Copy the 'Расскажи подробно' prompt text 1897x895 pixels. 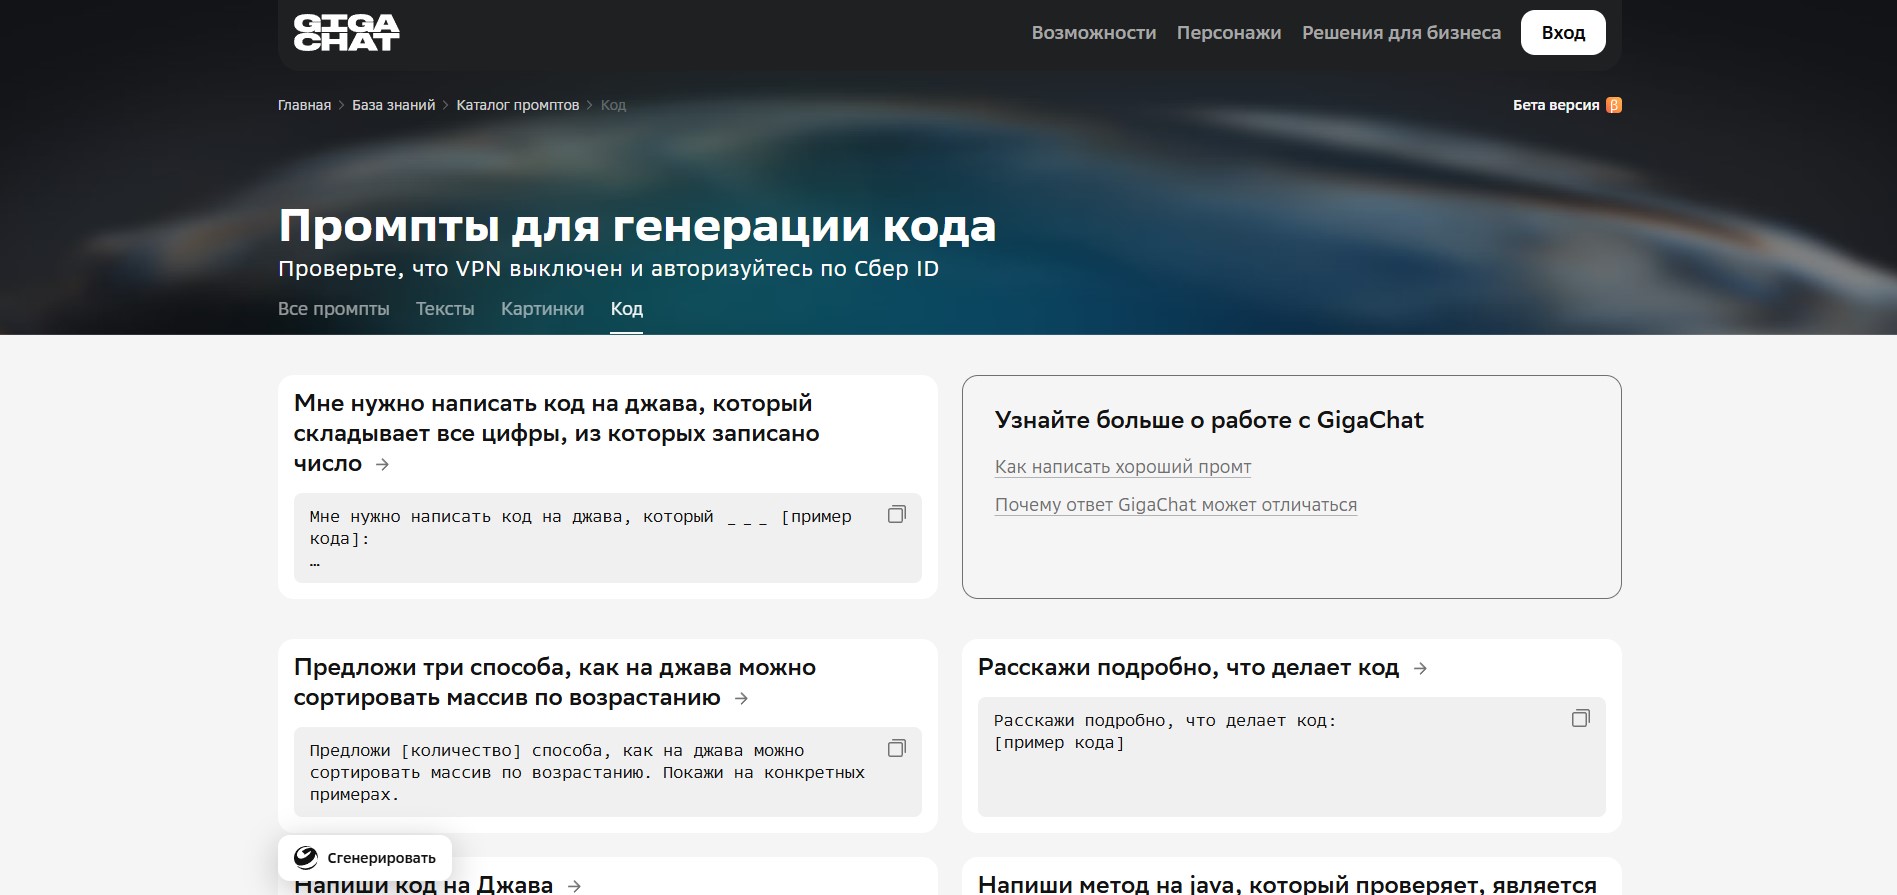(x=1581, y=718)
